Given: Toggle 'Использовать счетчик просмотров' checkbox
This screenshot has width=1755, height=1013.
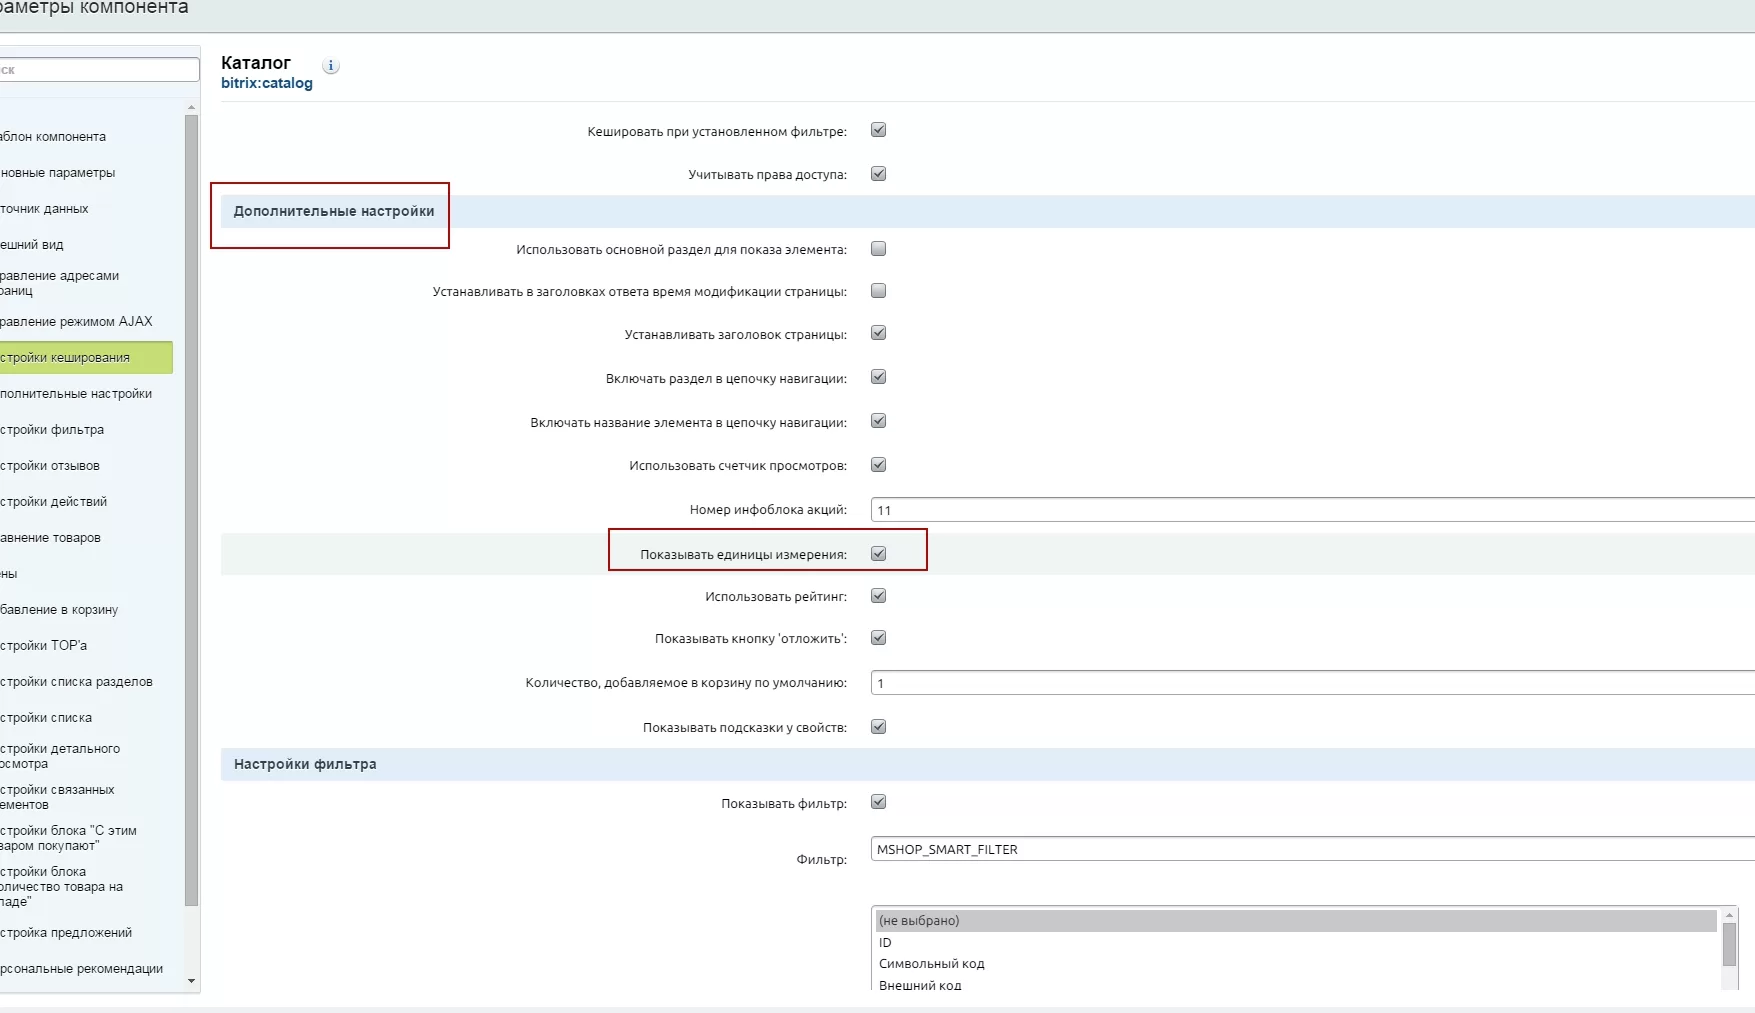Looking at the screenshot, I should coord(879,465).
